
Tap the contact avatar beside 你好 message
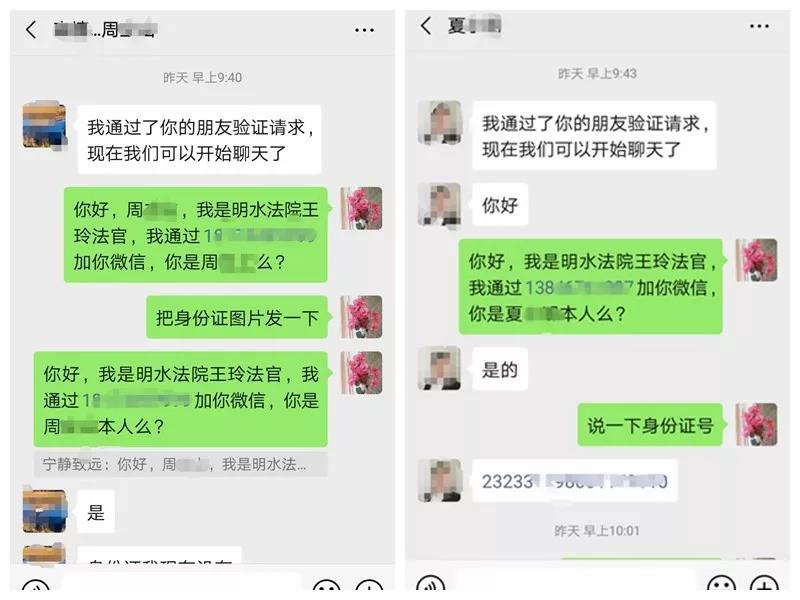tap(439, 204)
